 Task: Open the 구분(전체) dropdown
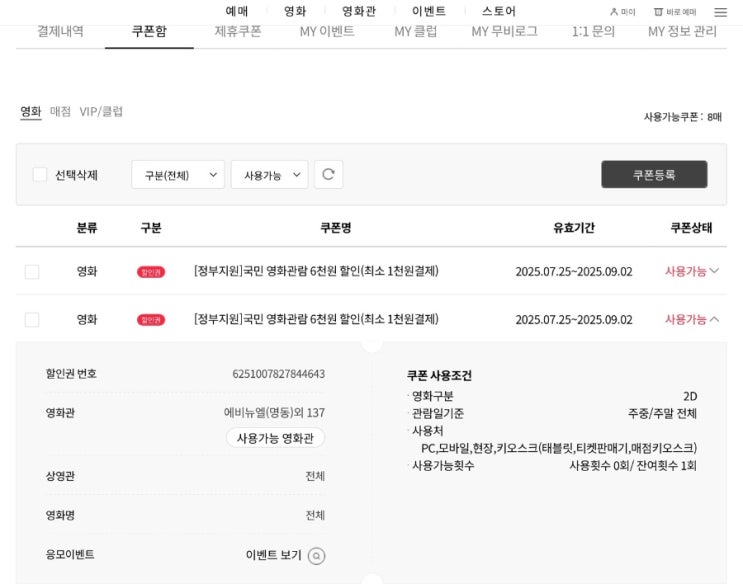[178, 175]
